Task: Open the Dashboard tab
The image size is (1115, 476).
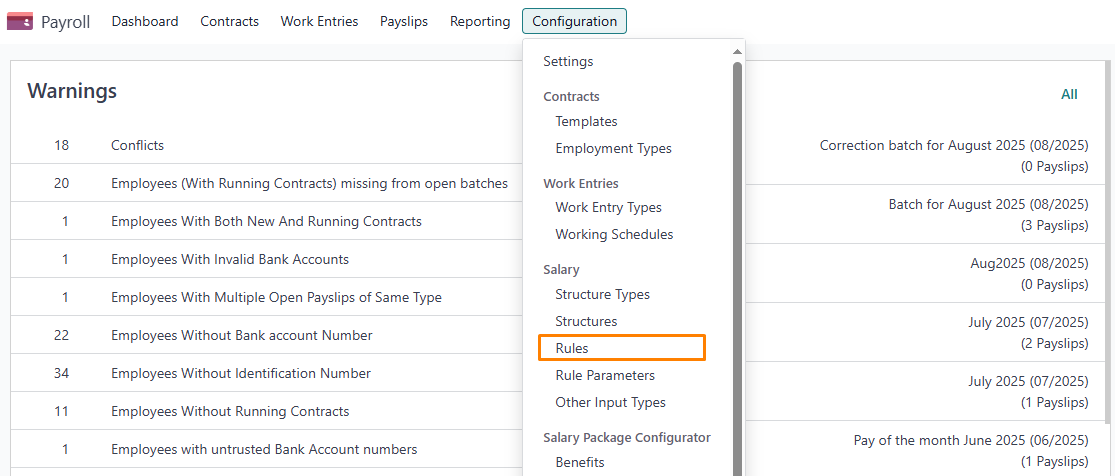Action: 145,21
